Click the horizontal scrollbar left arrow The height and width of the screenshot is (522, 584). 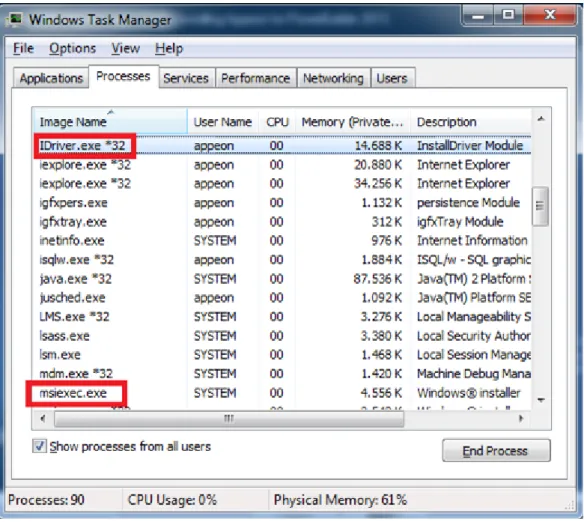[x=43, y=419]
